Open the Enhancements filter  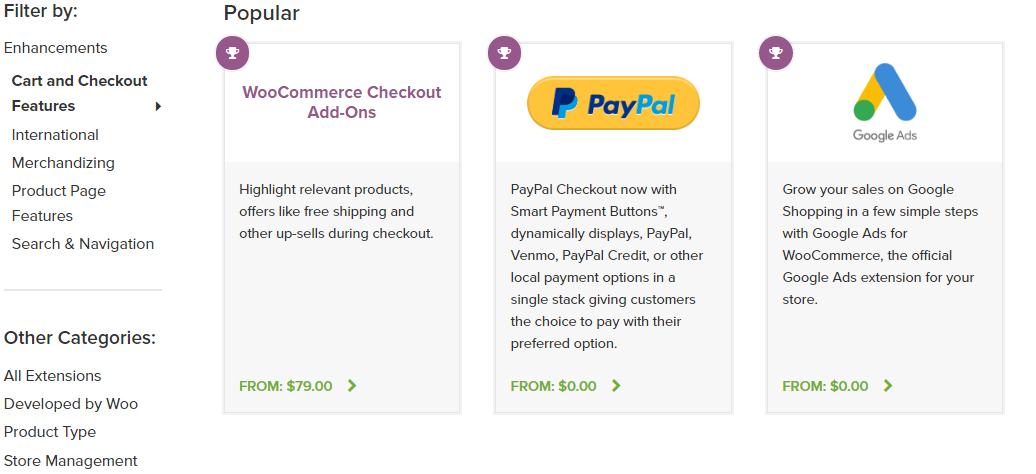[56, 48]
